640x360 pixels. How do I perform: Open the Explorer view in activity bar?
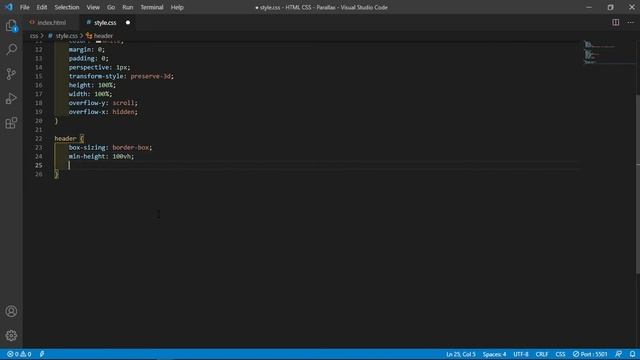coord(11,26)
